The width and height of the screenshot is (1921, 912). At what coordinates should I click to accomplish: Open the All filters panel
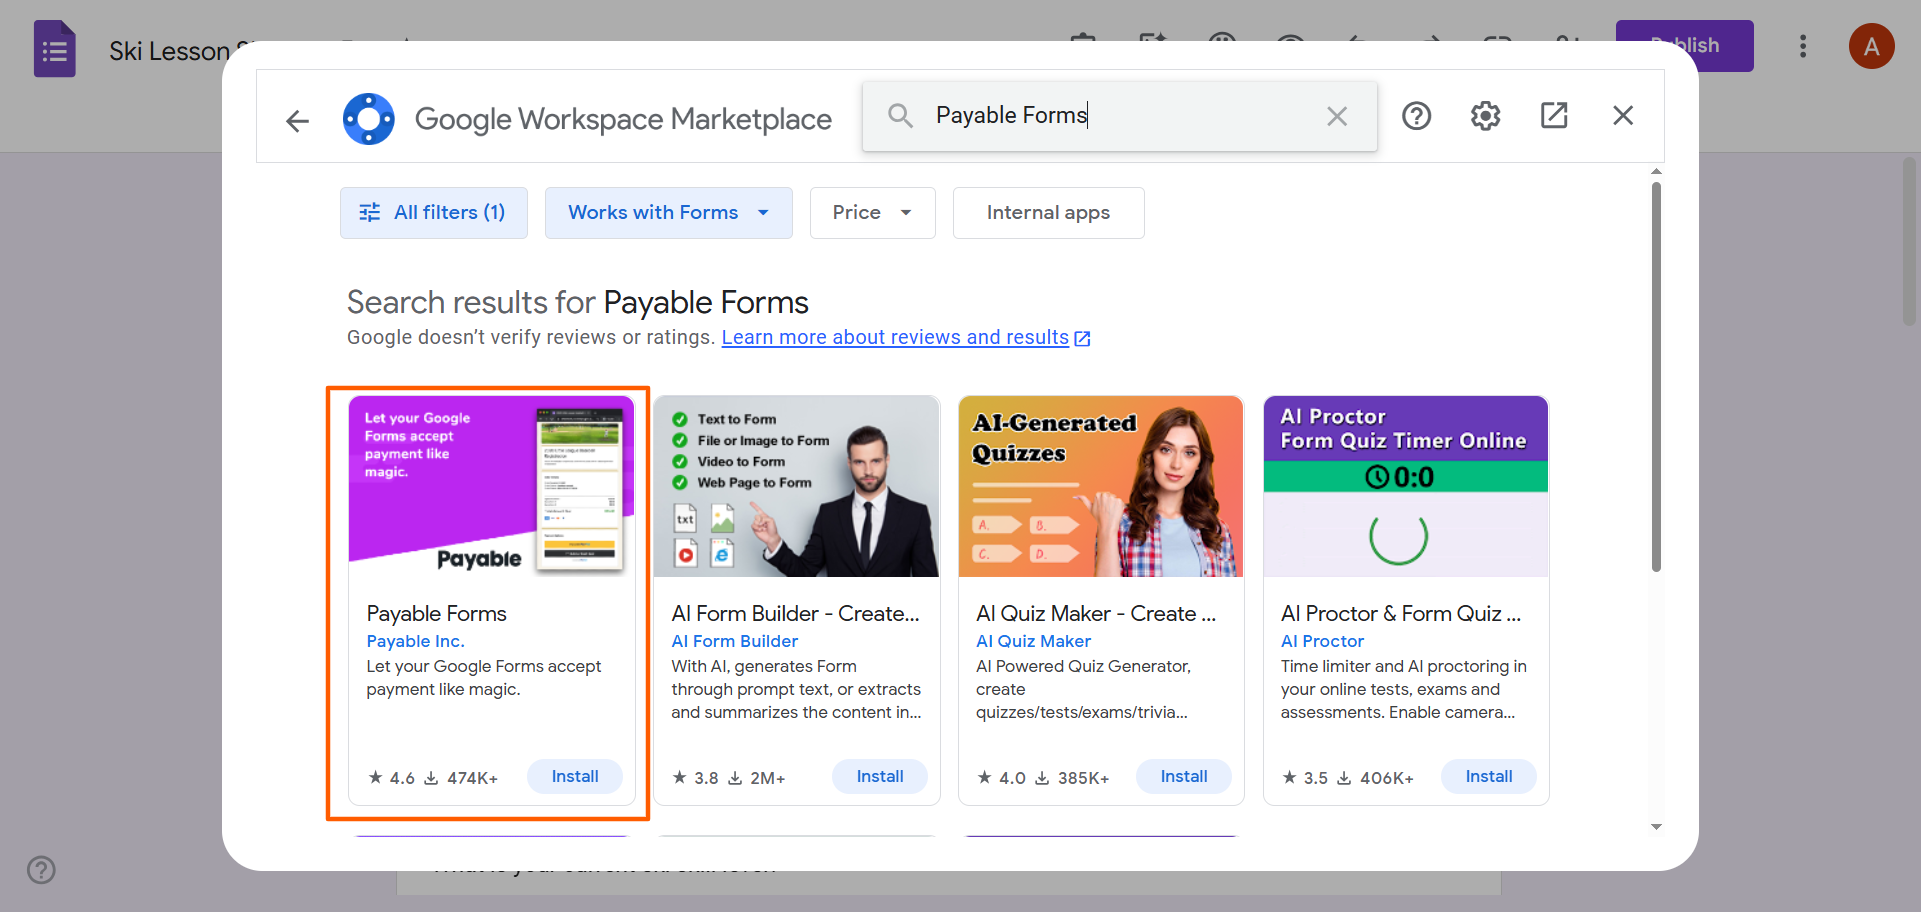click(433, 212)
